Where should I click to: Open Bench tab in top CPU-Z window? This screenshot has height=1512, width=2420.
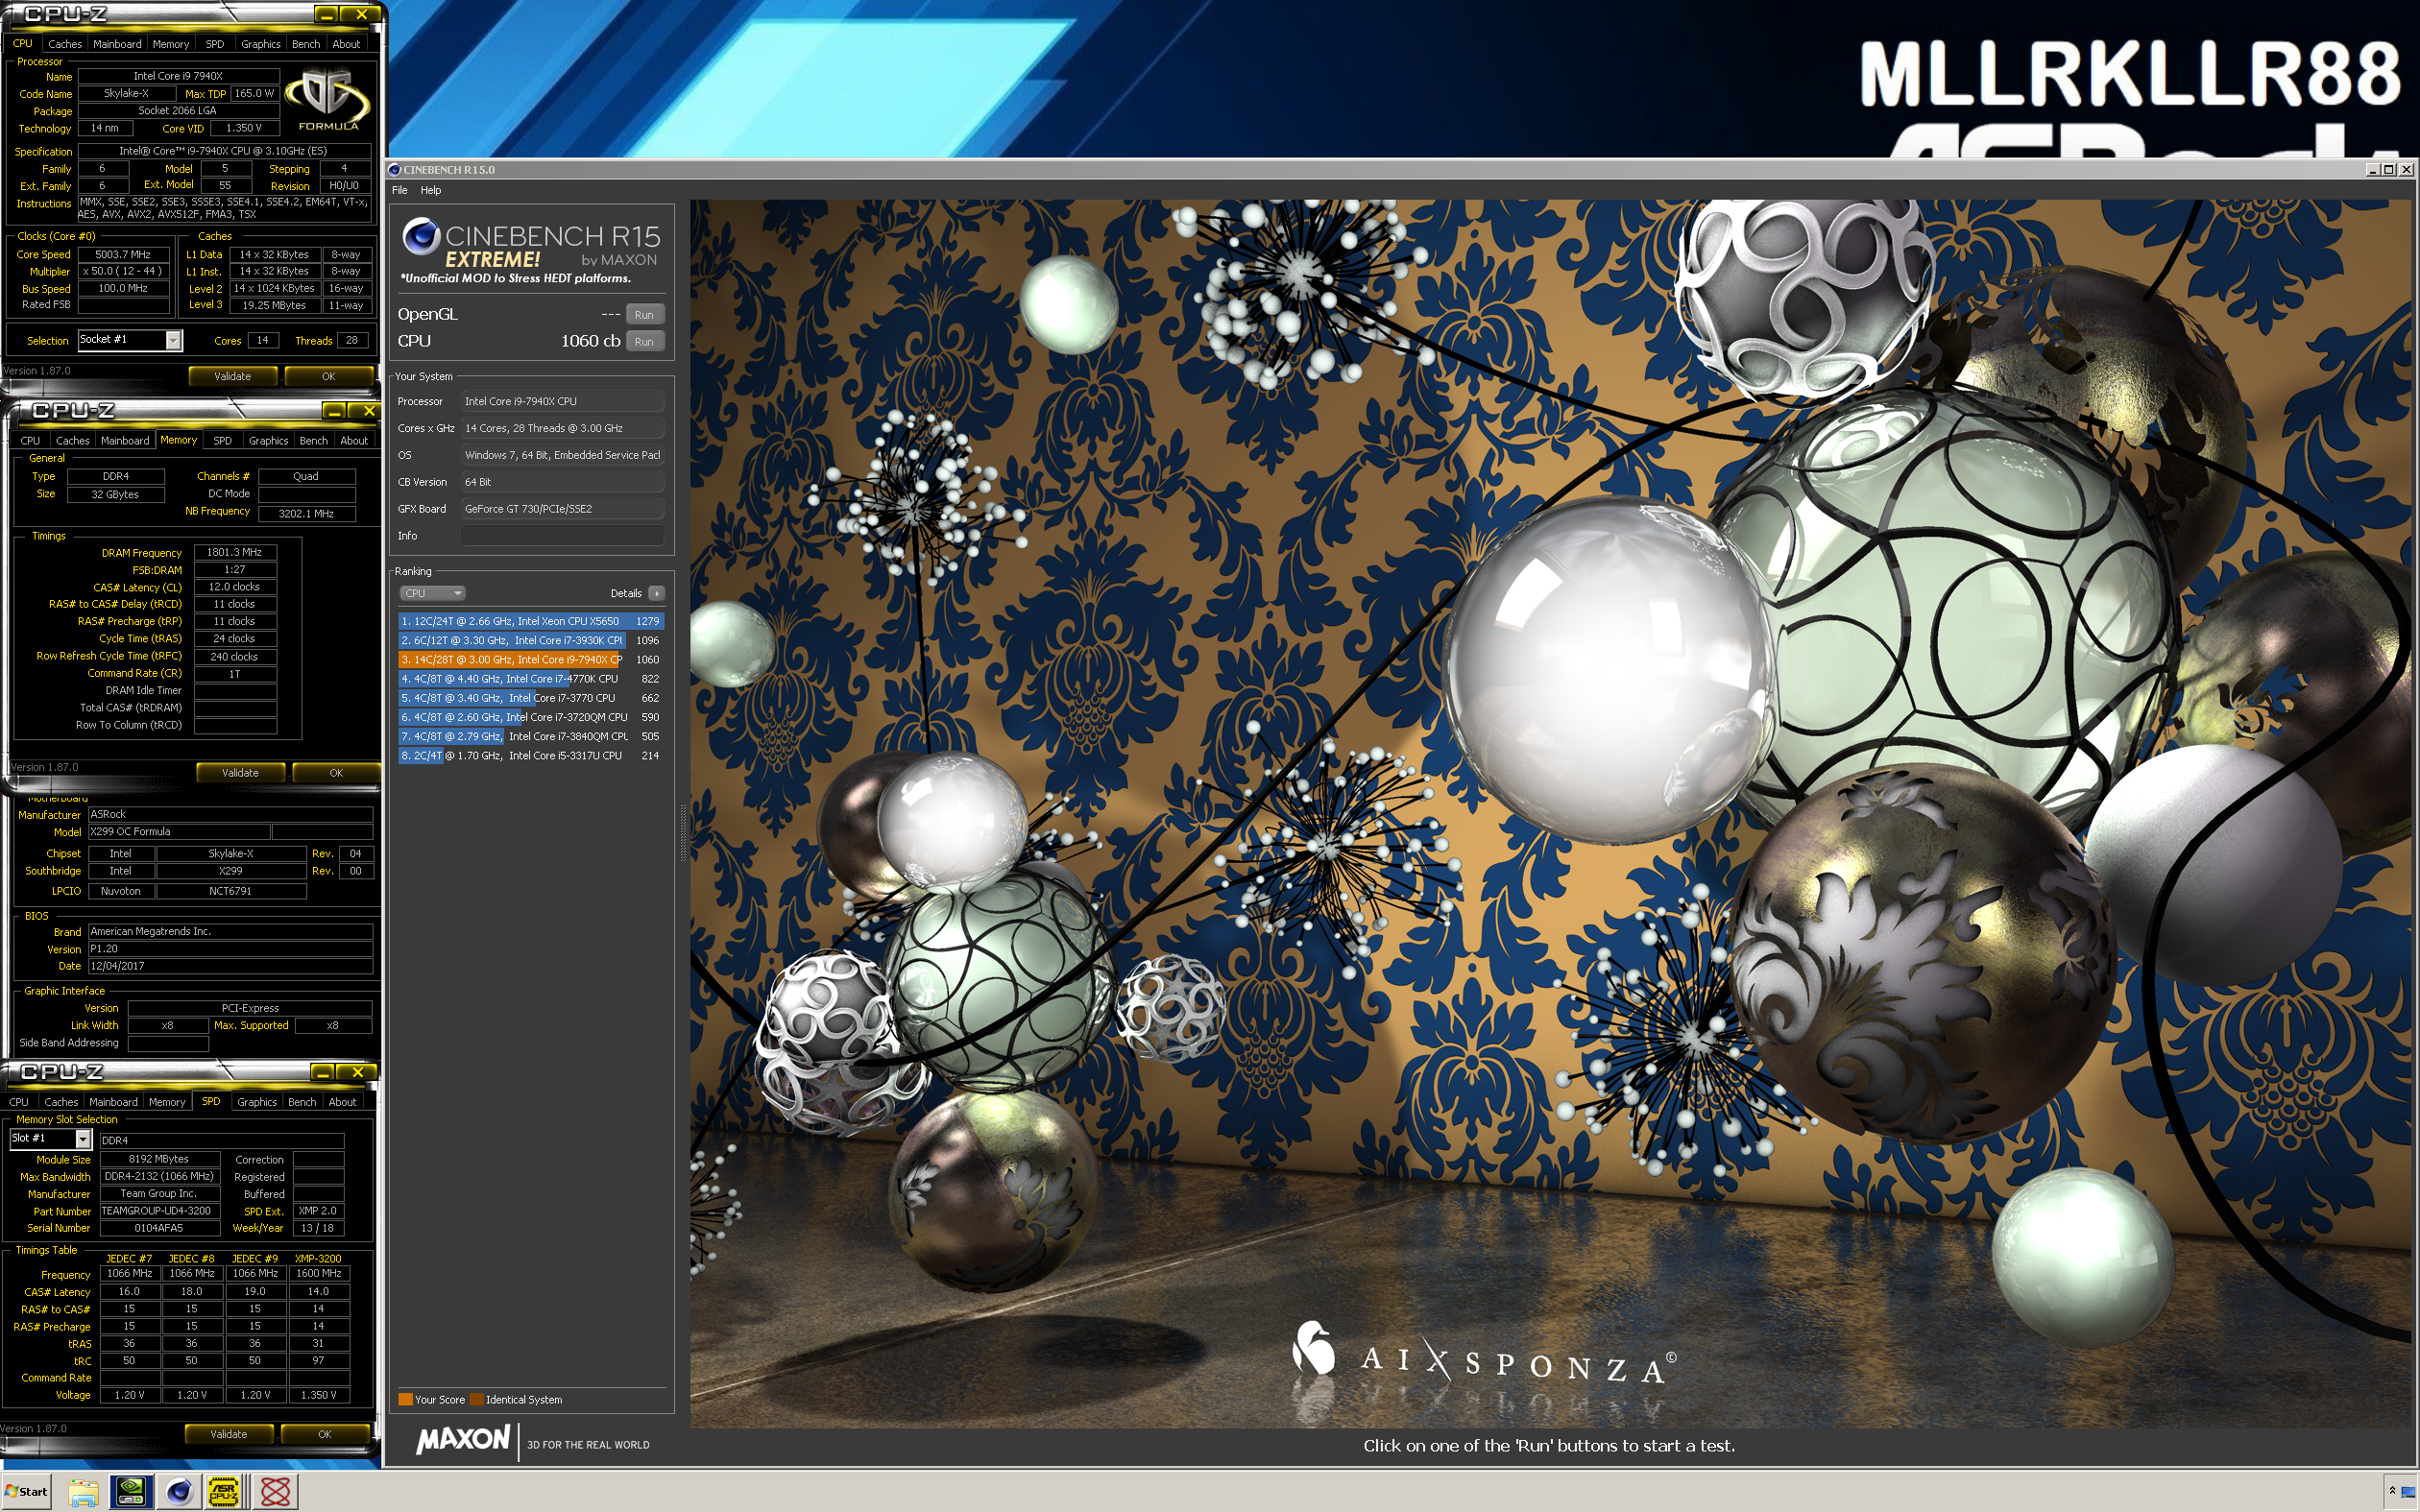pyautogui.click(x=306, y=44)
